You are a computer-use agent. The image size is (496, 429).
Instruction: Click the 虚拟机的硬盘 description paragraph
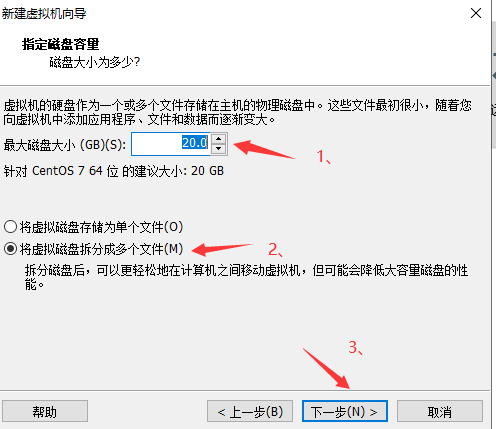pos(237,112)
